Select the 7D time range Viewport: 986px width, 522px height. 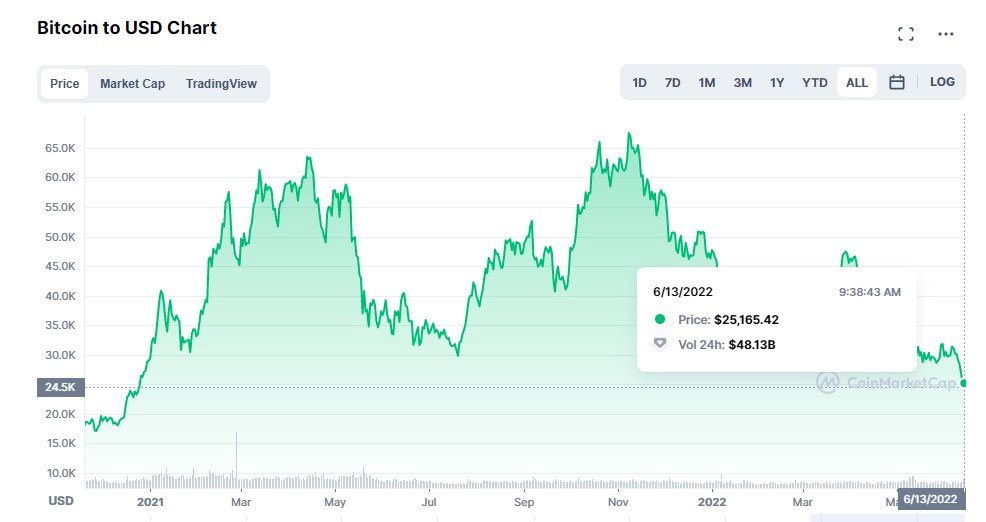point(672,83)
